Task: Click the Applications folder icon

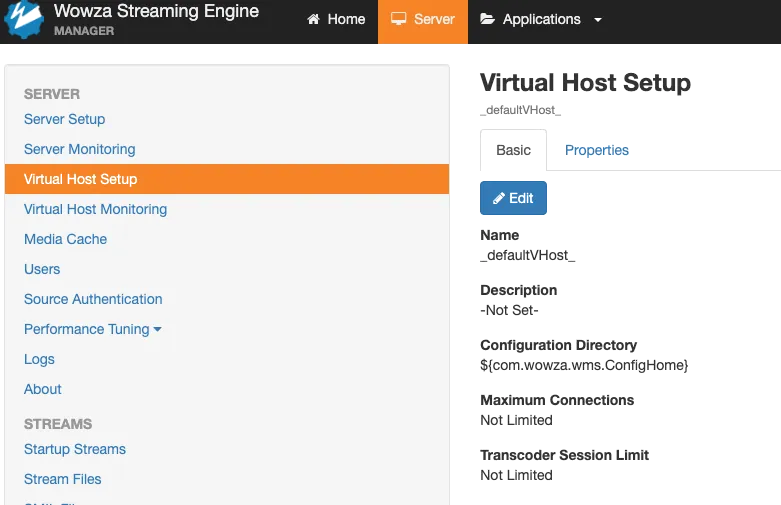Action: (x=487, y=20)
